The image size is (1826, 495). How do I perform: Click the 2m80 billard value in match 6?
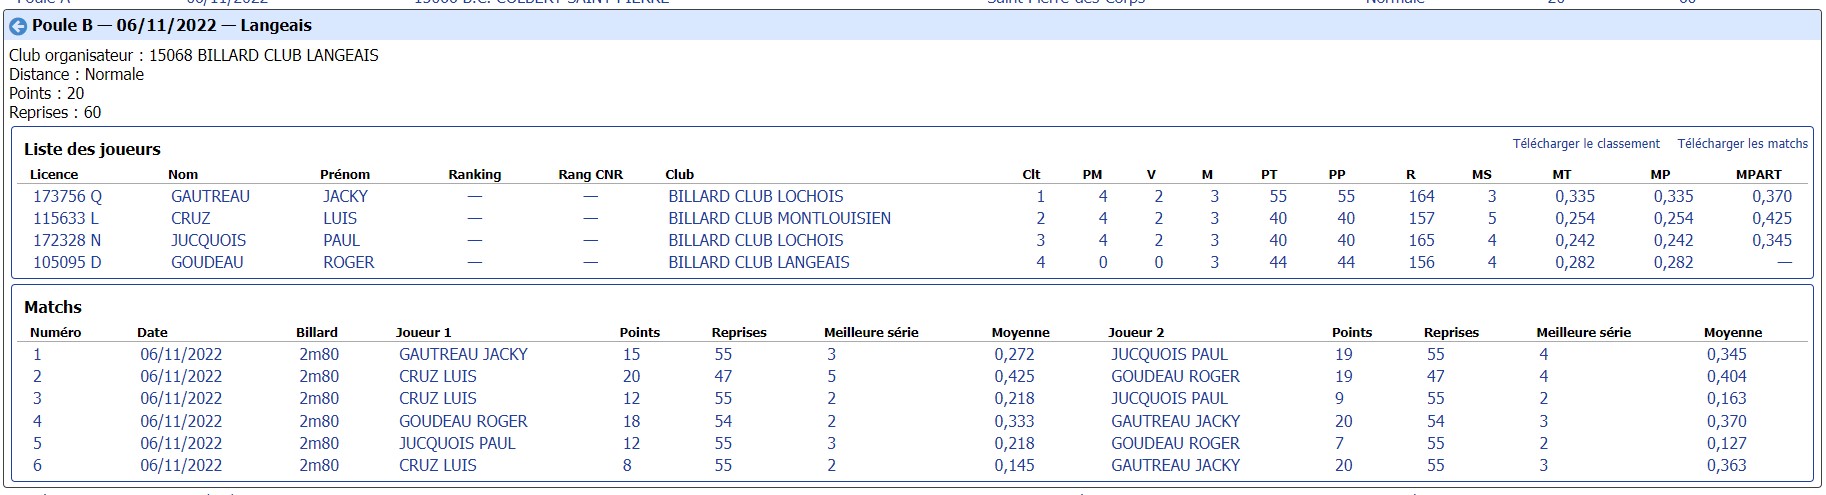point(319,466)
